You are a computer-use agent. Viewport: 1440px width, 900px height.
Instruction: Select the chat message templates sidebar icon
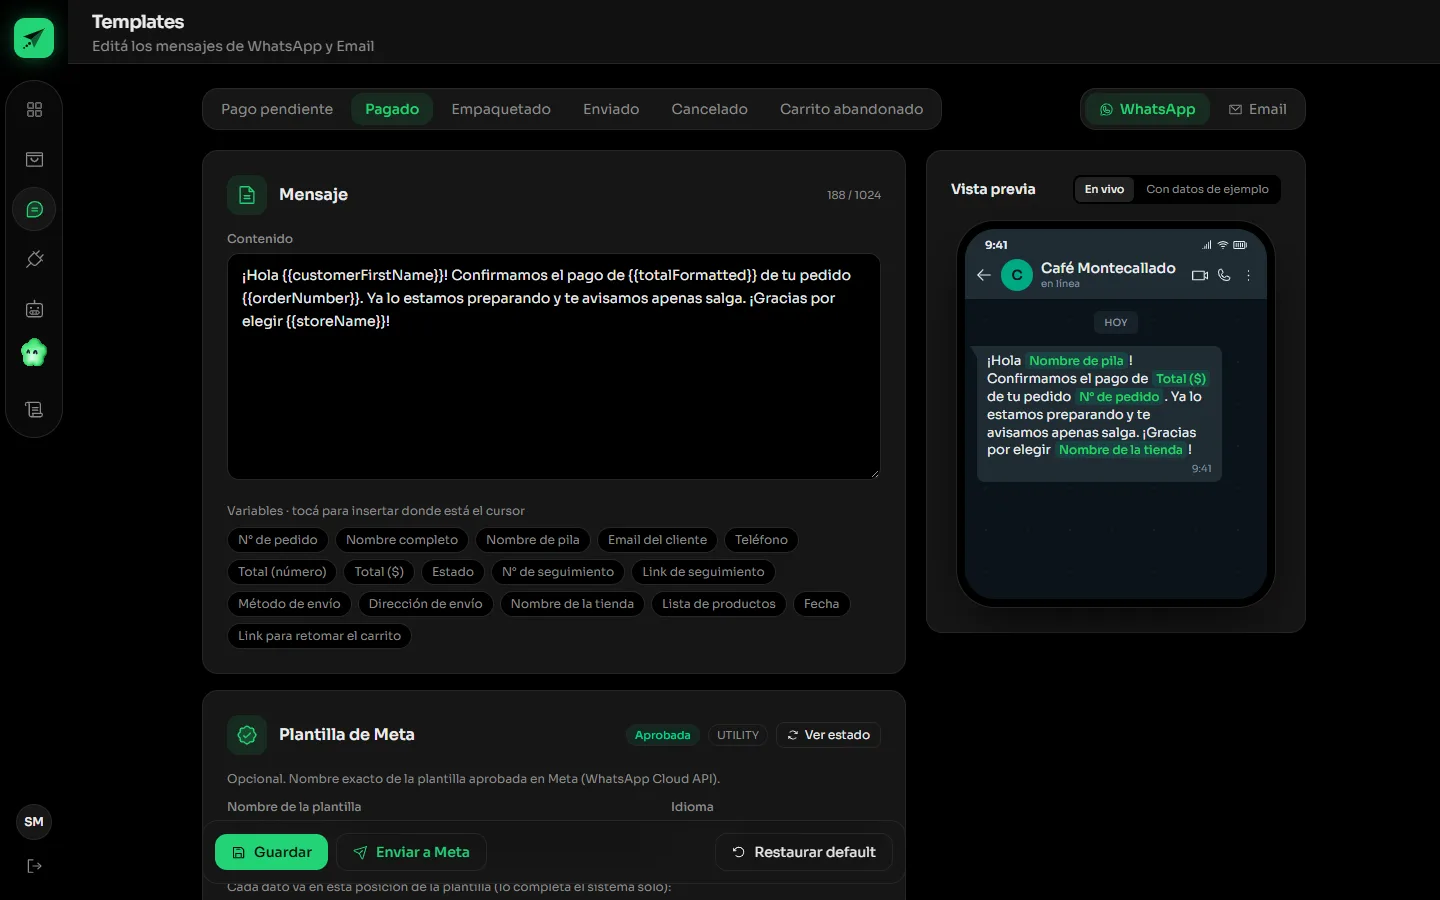point(34,209)
